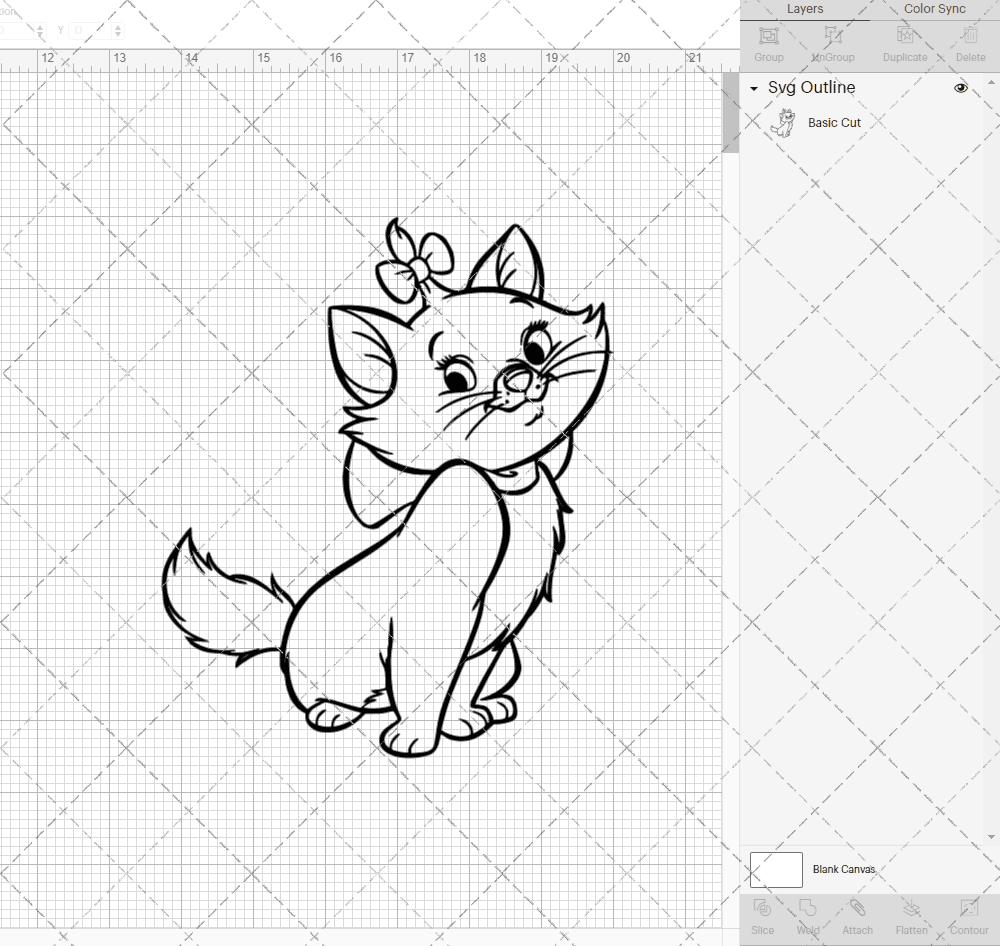Select the Basic Cut layer thumbnail
This screenshot has height=946, width=1000.
click(x=783, y=122)
